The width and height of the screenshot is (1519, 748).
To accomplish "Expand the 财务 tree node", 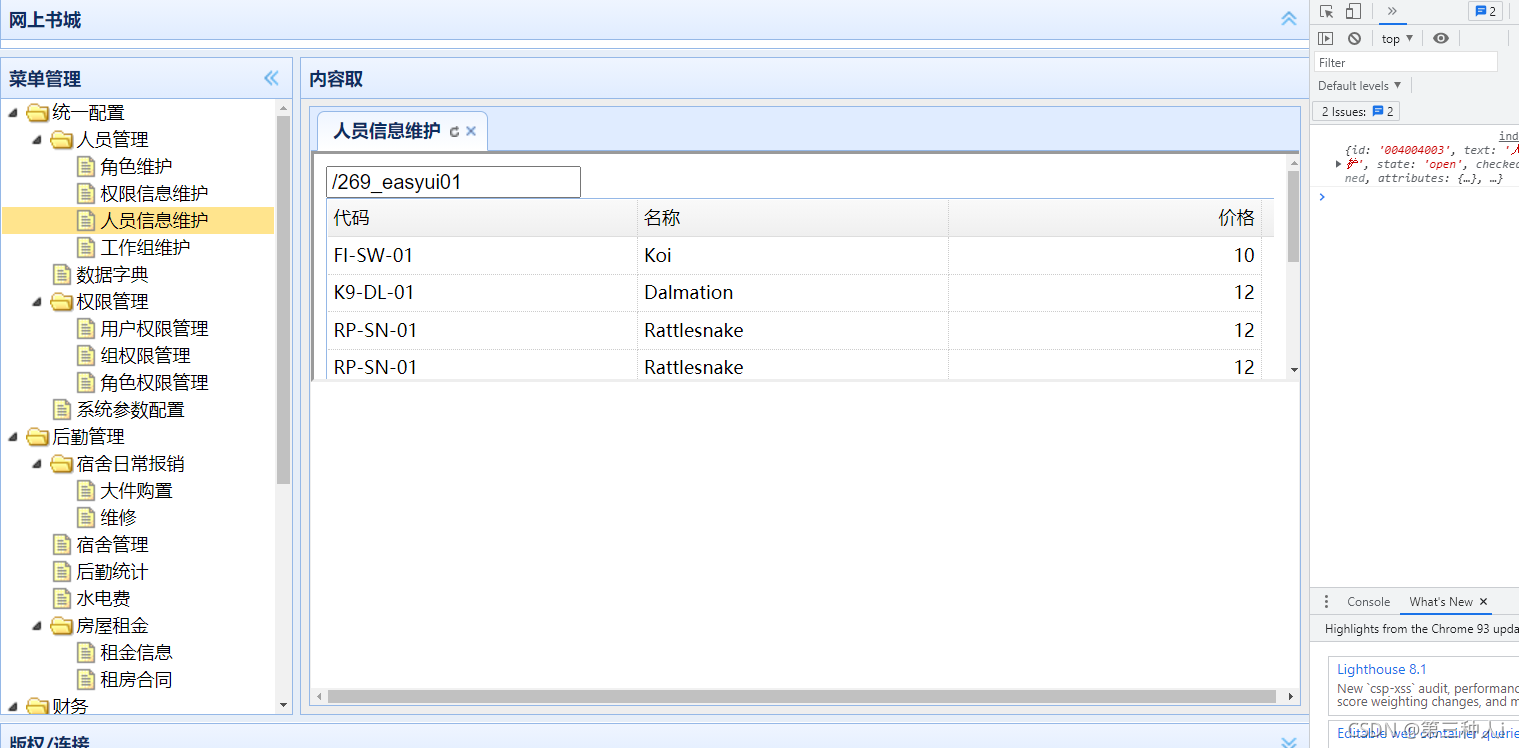I will 13,705.
